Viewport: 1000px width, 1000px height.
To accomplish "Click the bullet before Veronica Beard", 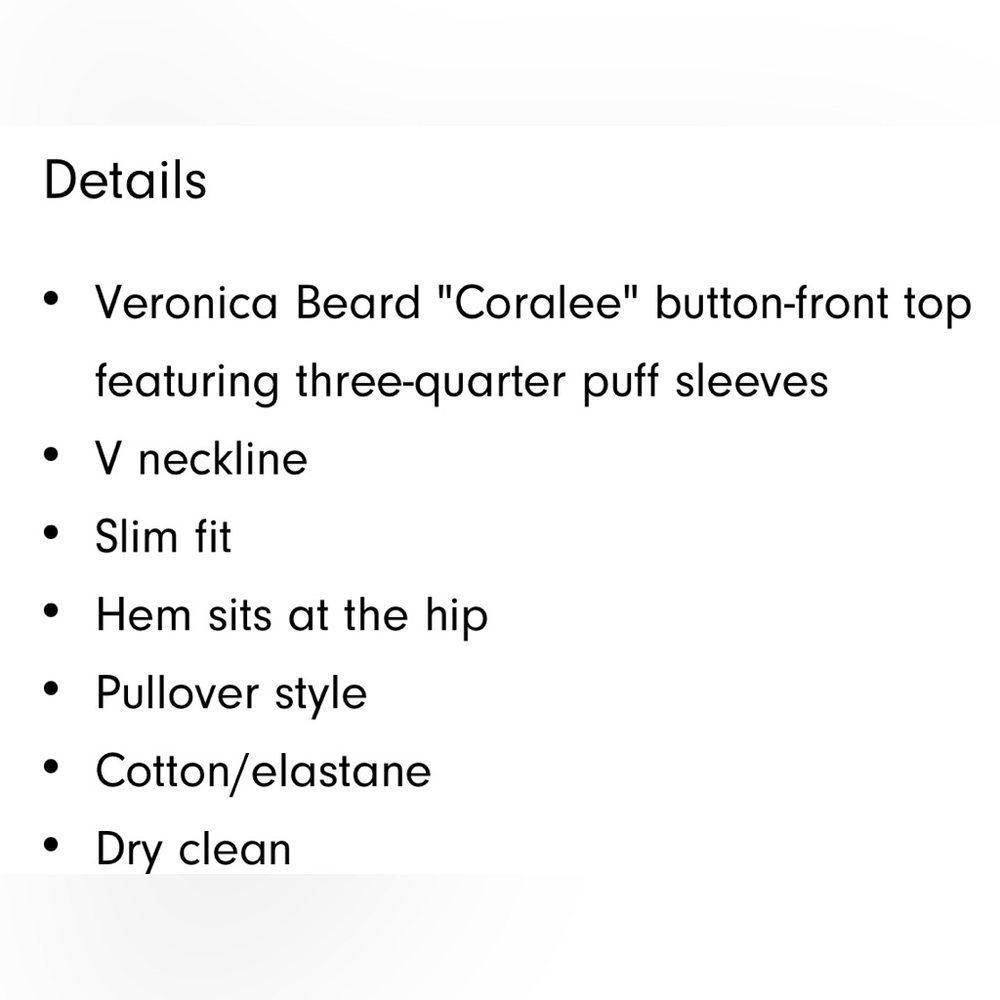I will pyautogui.click(x=52, y=298).
